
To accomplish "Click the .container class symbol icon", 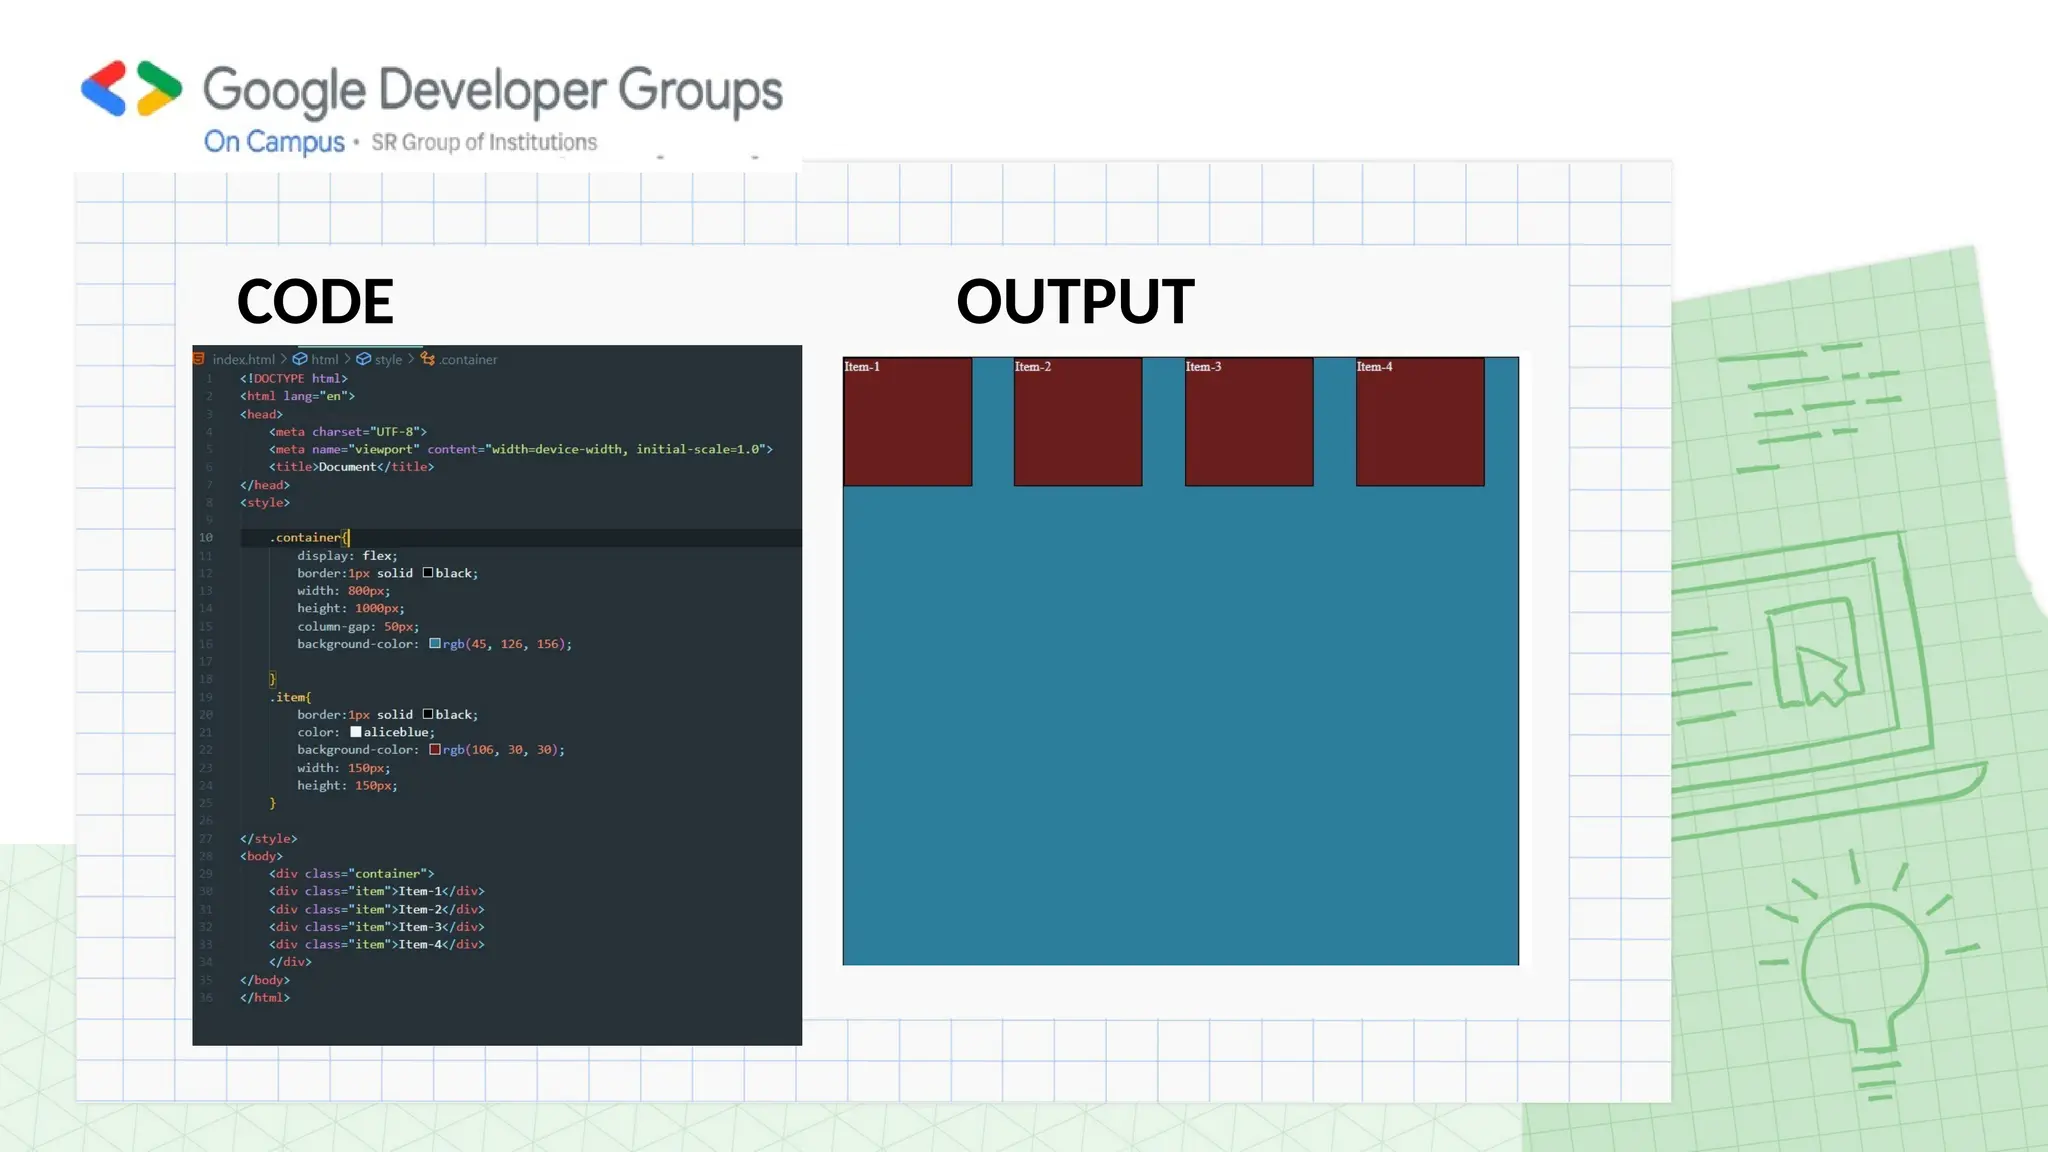I will [428, 359].
